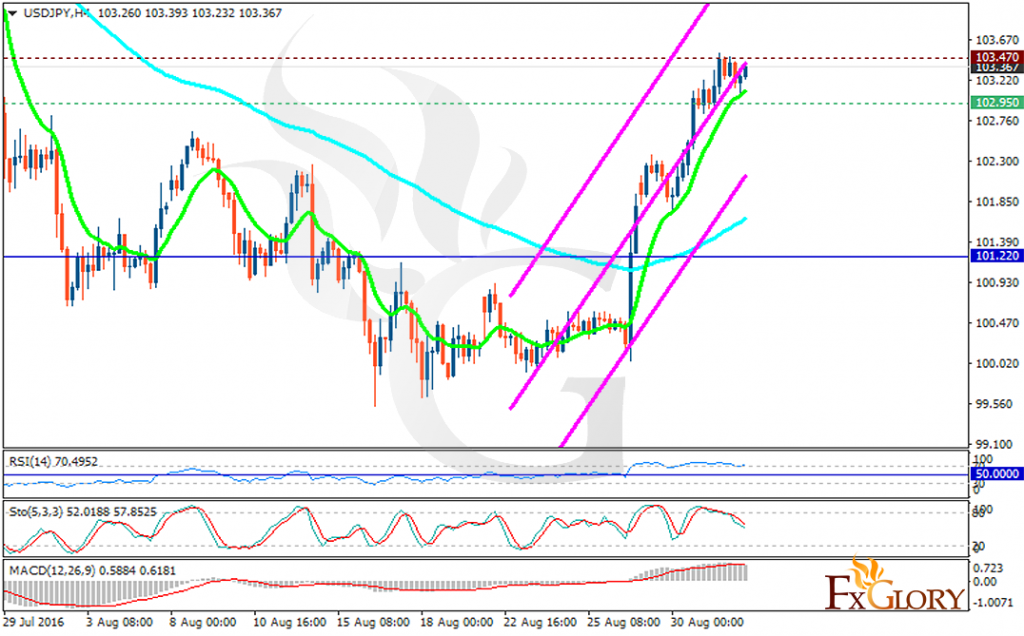Click the 22 Aug 16:00 time label

point(541,622)
